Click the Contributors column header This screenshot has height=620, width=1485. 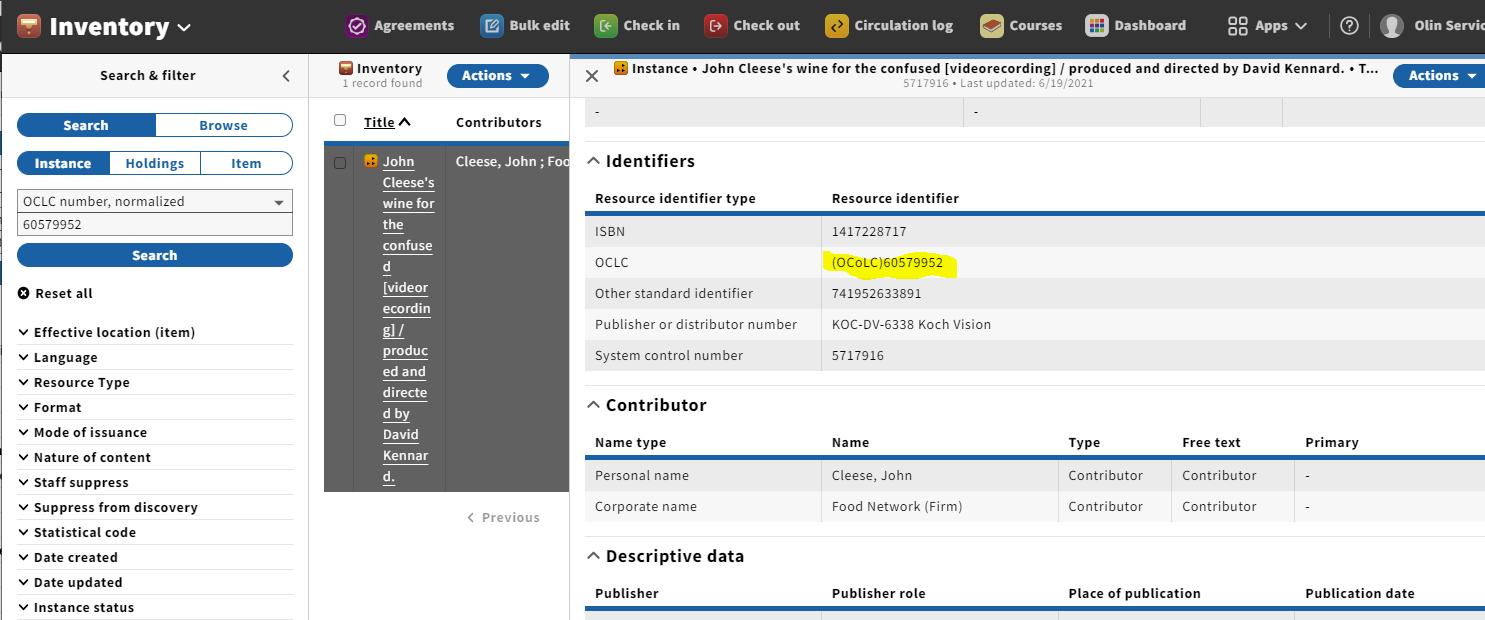coord(499,122)
